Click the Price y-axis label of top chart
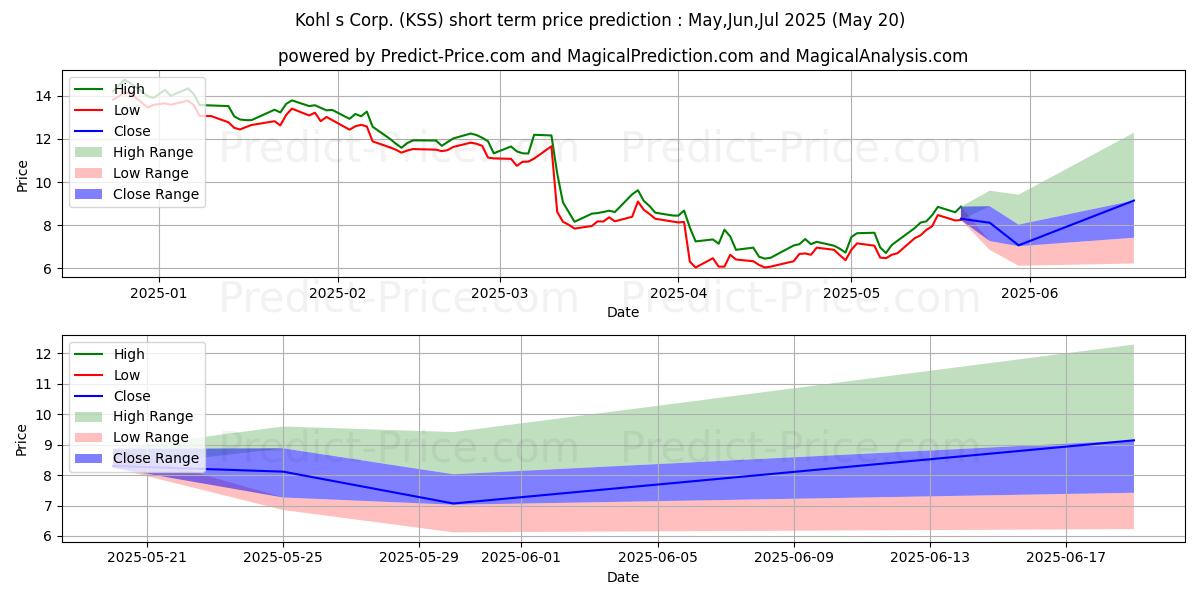 coord(23,175)
